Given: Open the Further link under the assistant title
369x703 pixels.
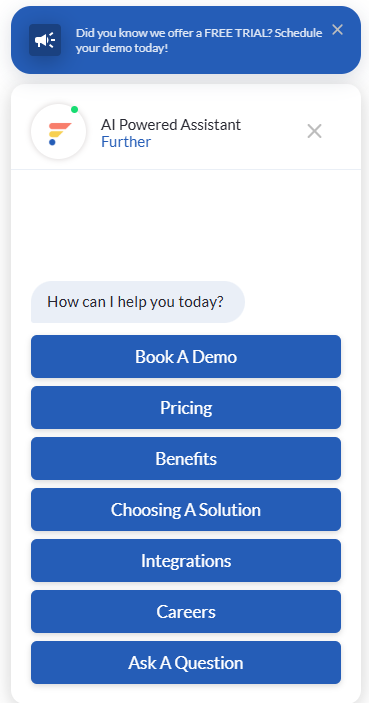Looking at the screenshot, I should [126, 142].
